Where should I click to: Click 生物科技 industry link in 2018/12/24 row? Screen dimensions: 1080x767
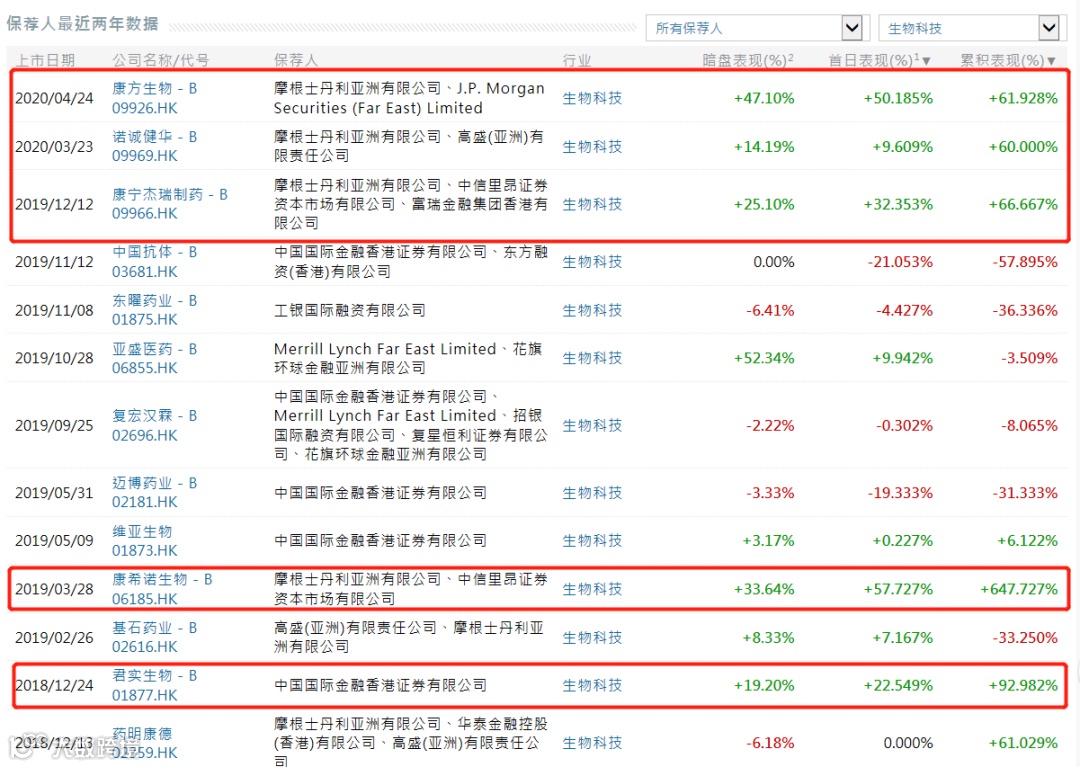click(x=592, y=685)
